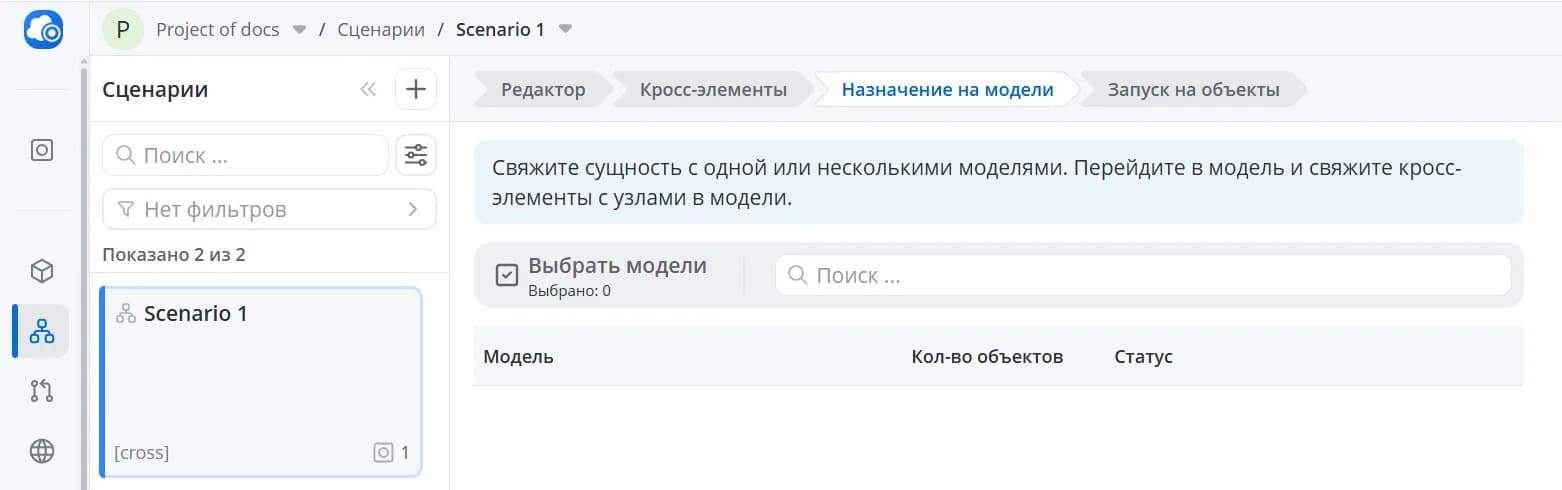Focus the models Поиск input field
The image size is (1562, 490).
(x=1143, y=275)
